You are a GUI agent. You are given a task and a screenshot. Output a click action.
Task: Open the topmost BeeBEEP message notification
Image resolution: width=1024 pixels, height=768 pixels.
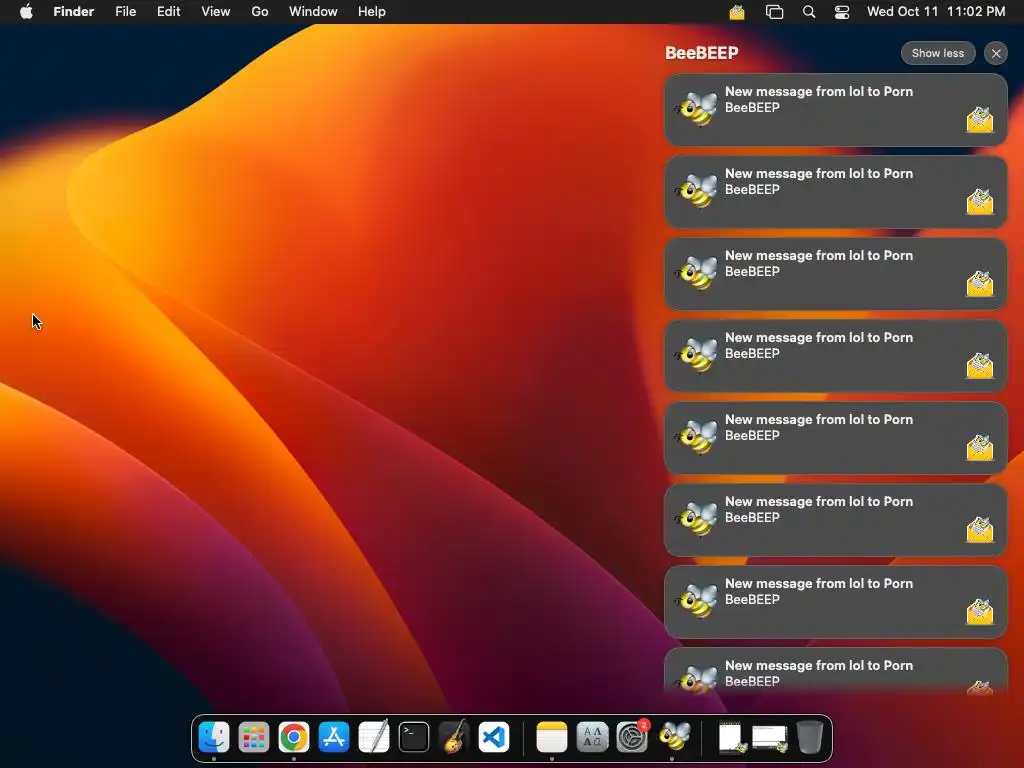835,109
